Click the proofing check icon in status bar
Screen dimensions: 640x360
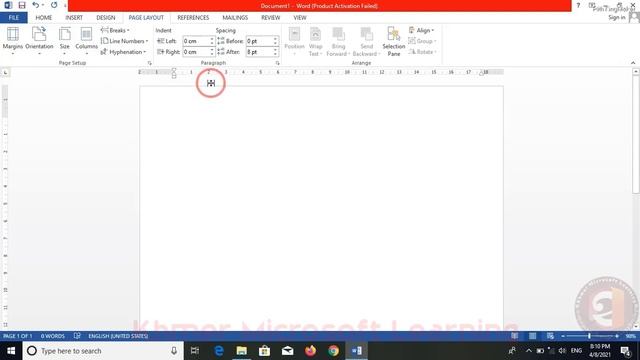pyautogui.click(x=77, y=336)
